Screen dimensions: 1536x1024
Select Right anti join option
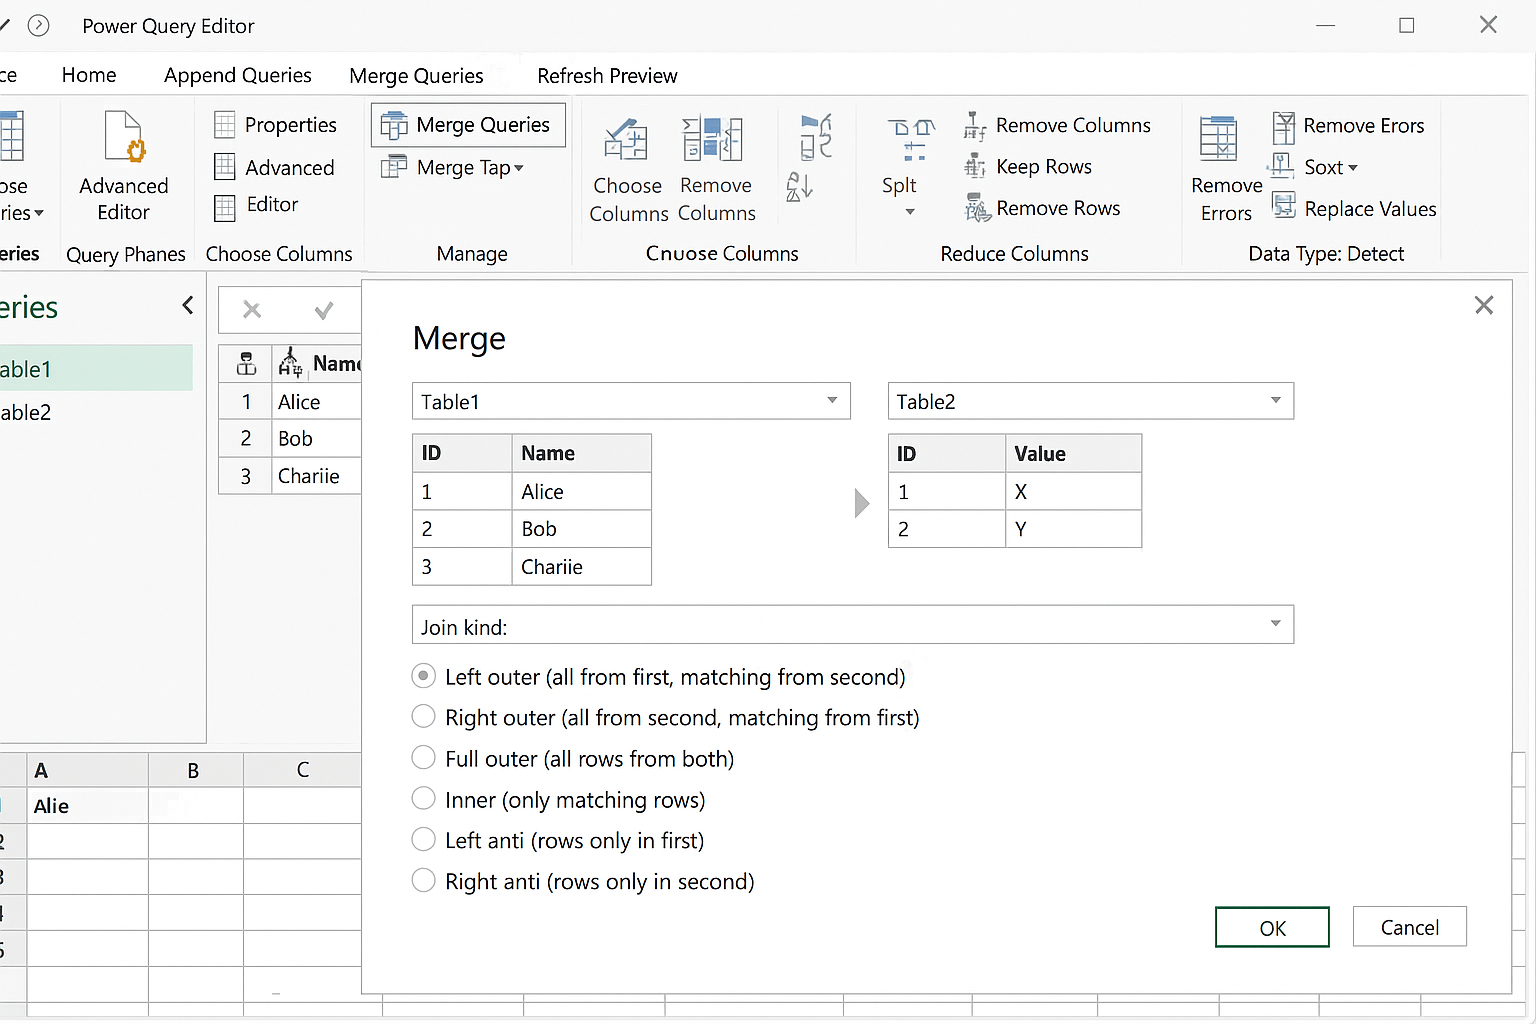point(424,880)
